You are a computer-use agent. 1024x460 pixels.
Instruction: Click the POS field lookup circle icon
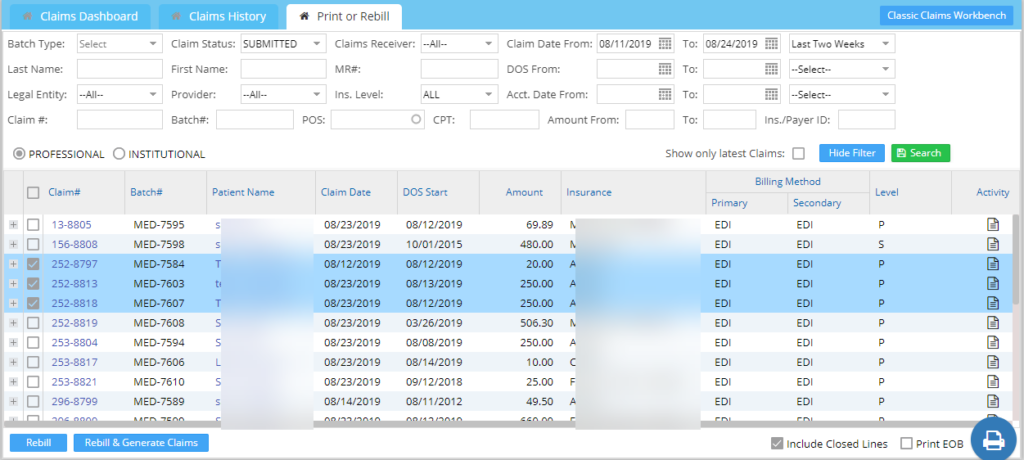coord(416,120)
